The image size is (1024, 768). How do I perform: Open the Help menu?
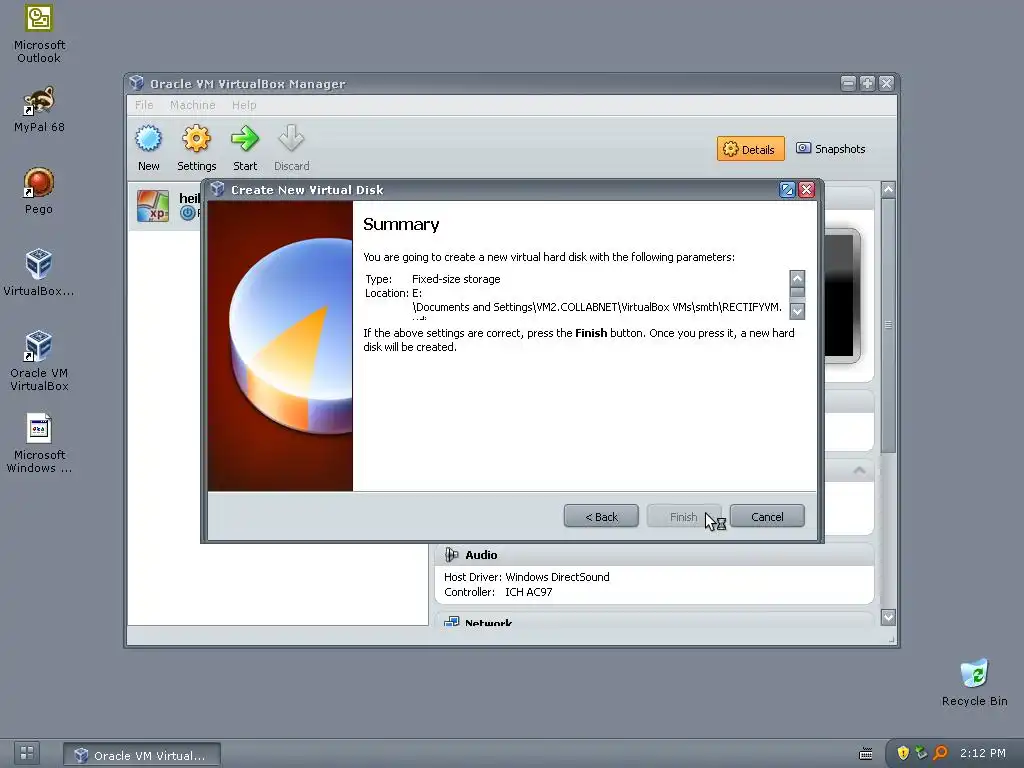pyautogui.click(x=244, y=105)
